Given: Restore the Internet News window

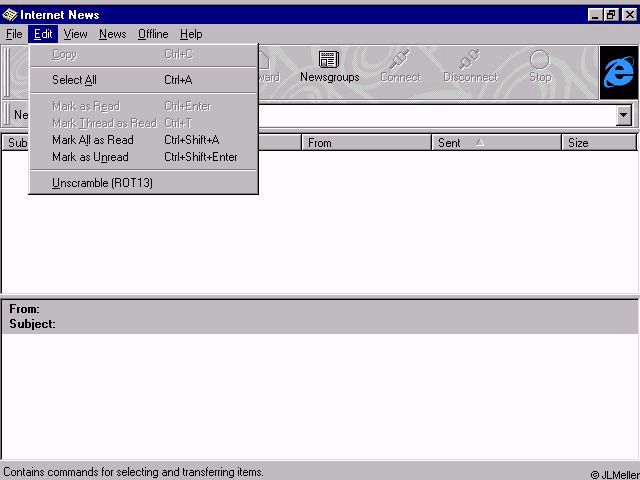Looking at the screenshot, I should coord(611,15).
